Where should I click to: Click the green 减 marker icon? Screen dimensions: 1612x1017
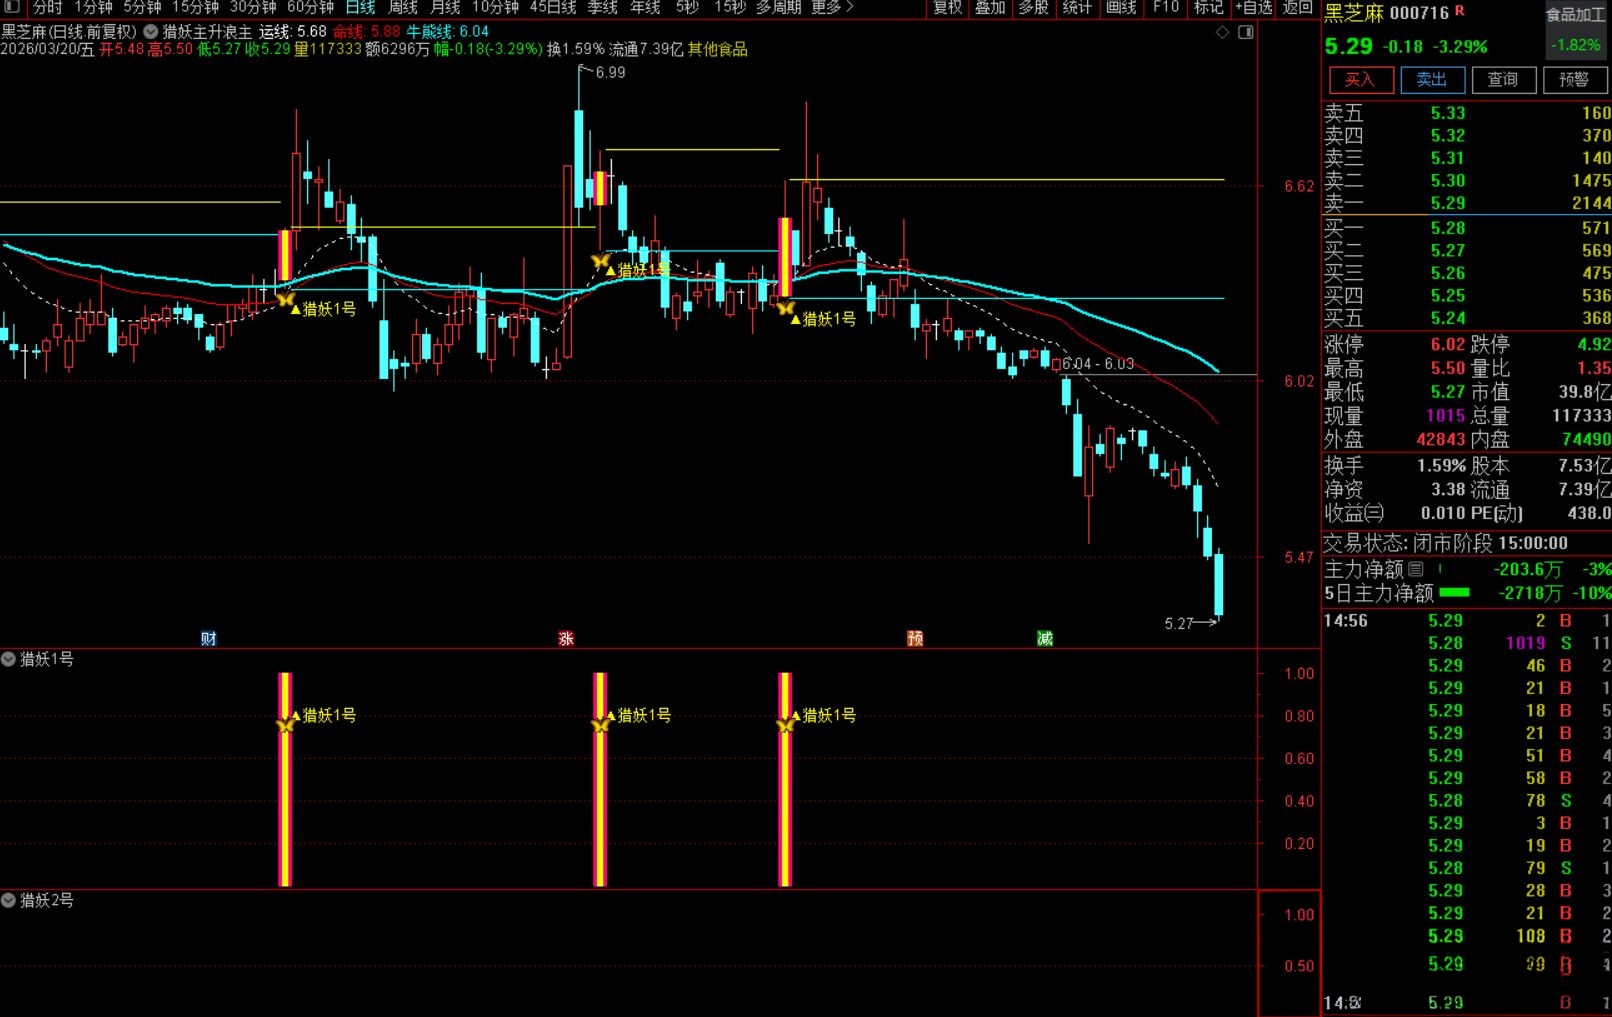[1044, 638]
